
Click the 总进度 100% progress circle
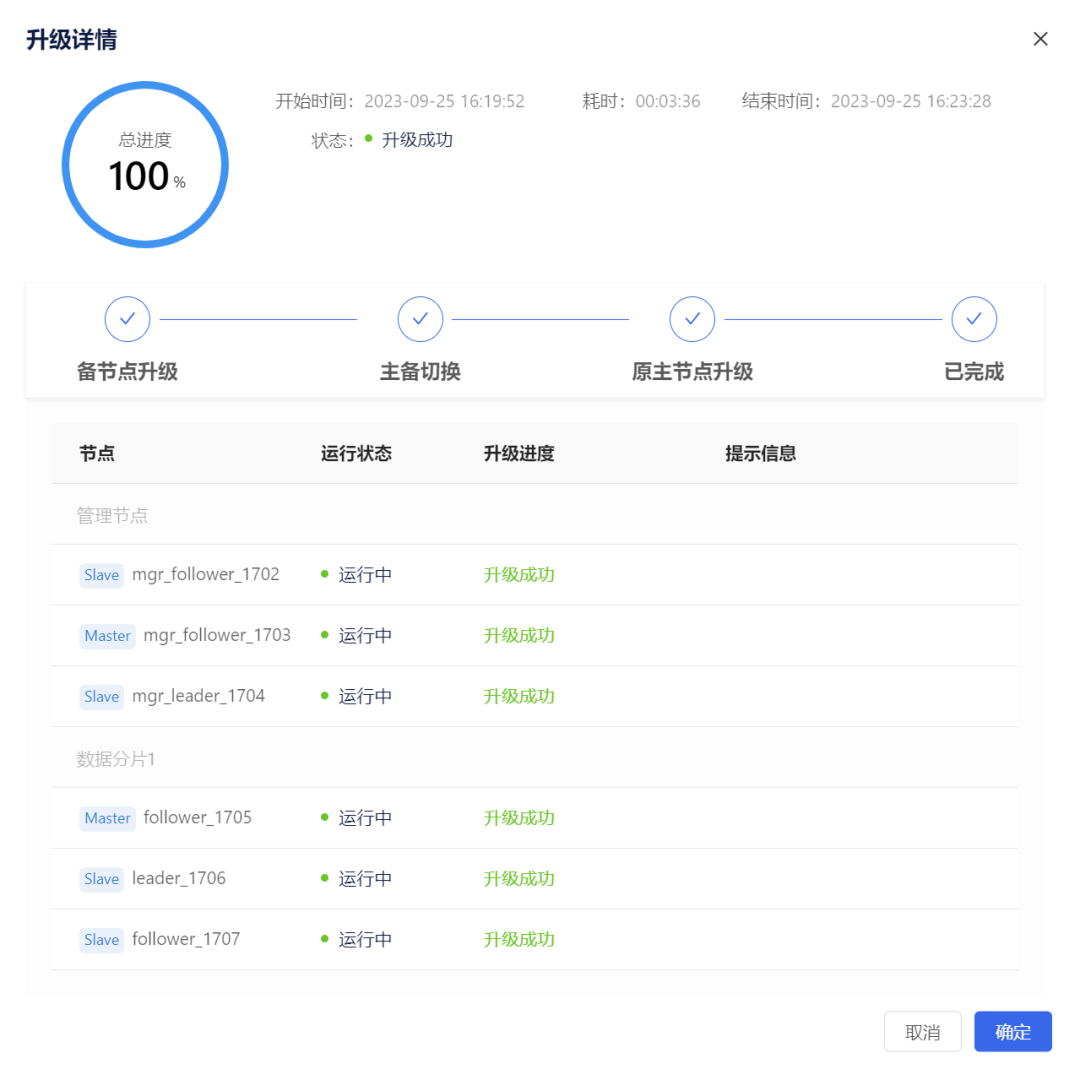[x=145, y=165]
